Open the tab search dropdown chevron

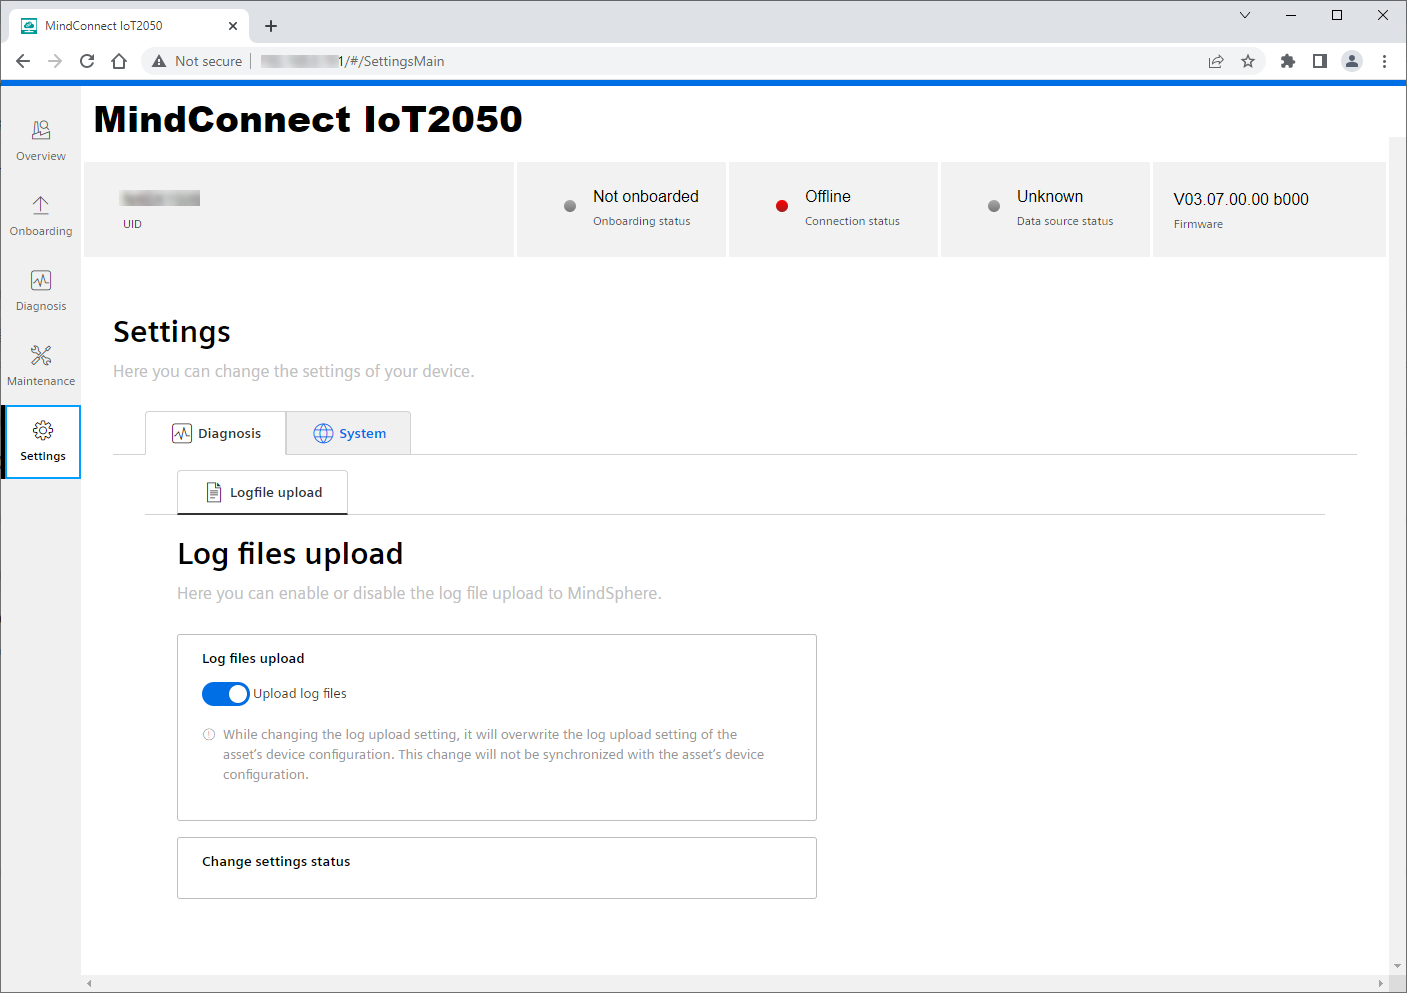click(x=1245, y=15)
